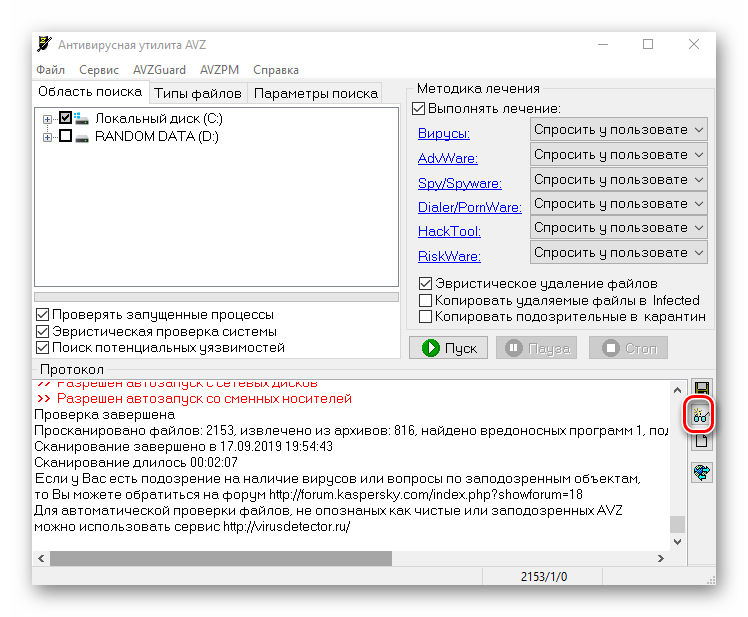This screenshot has height=617, width=748.
Task: Toggle Выполнять лечение checkbox
Action: point(418,108)
